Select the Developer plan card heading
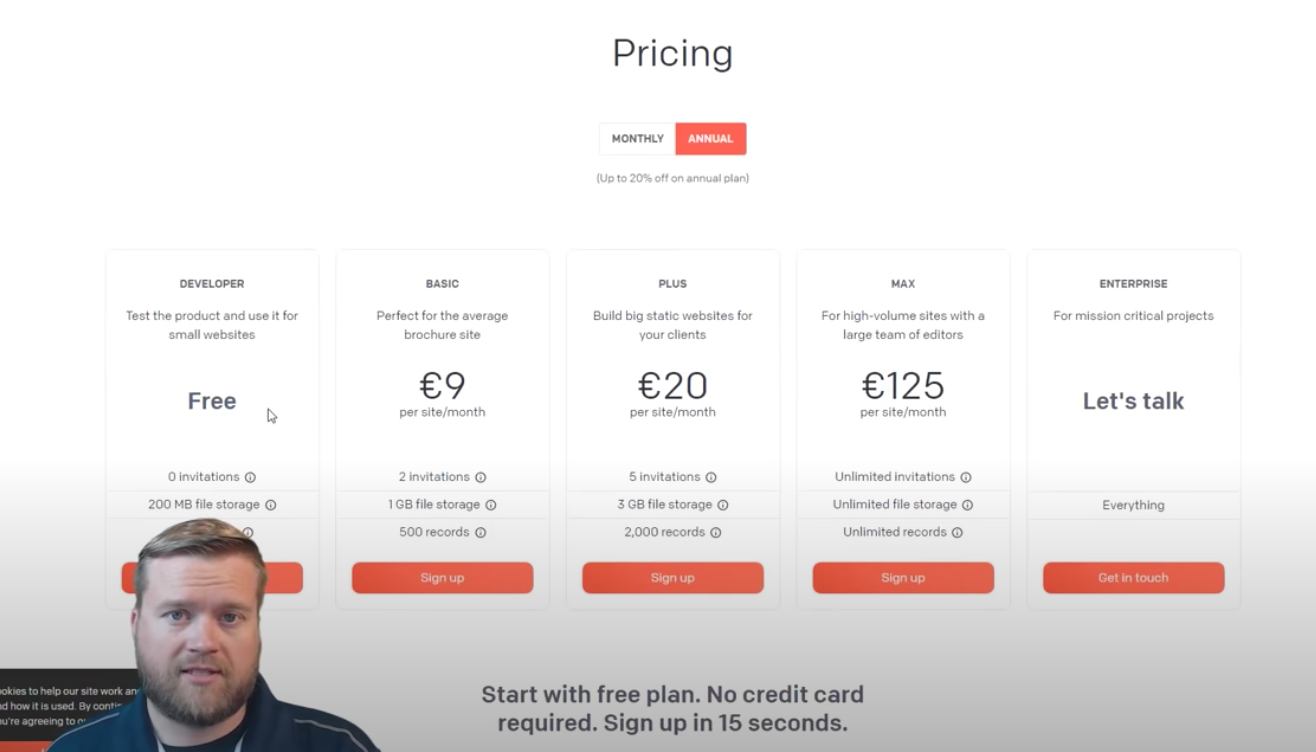The image size is (1316, 752). (212, 284)
